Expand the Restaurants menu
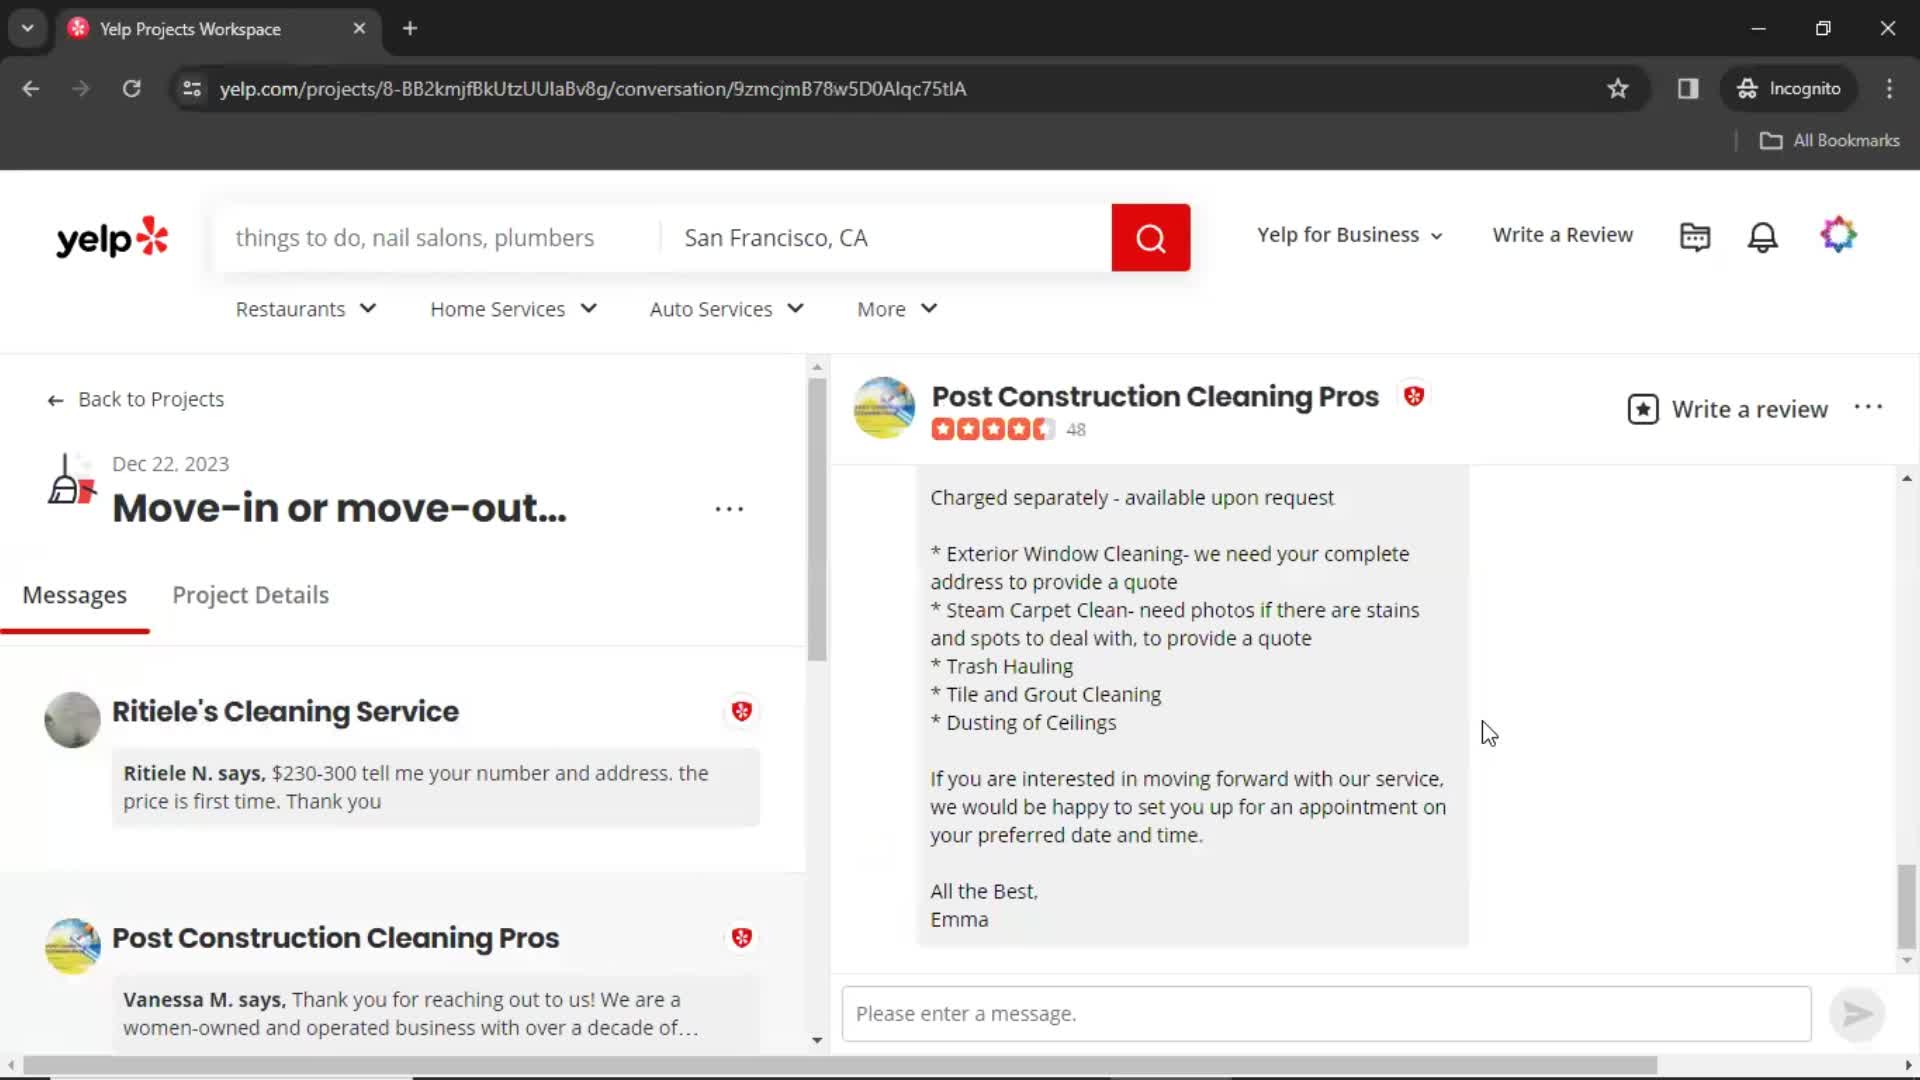Image resolution: width=1920 pixels, height=1080 pixels. 306,309
